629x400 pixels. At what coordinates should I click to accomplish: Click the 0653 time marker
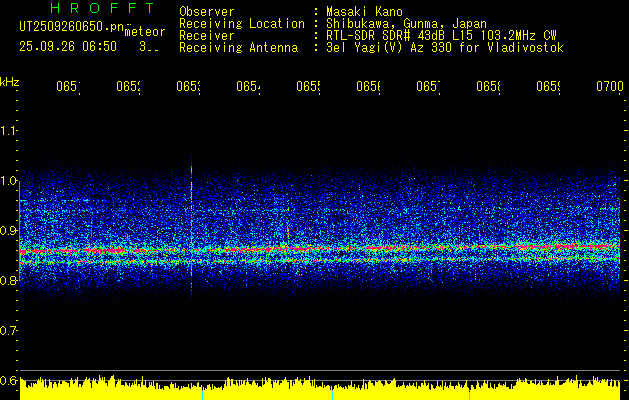[x=189, y=86]
